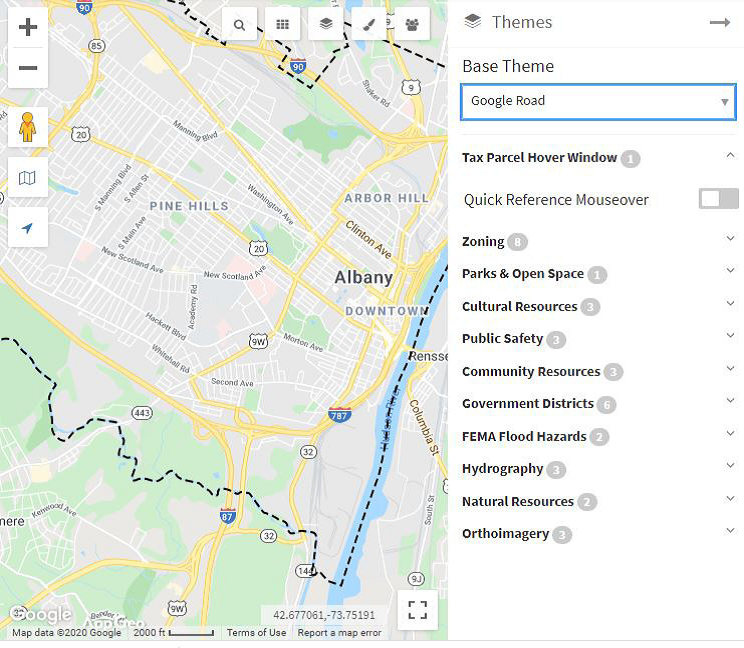The height and width of the screenshot is (648, 744).
Task: Expand the Zoning theme group
Action: pyautogui.click(x=730, y=240)
